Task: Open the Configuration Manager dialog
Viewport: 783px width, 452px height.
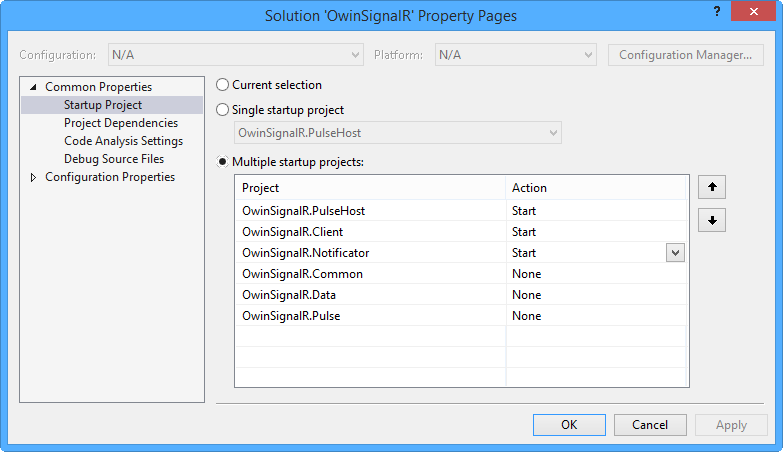Action: (x=686, y=55)
